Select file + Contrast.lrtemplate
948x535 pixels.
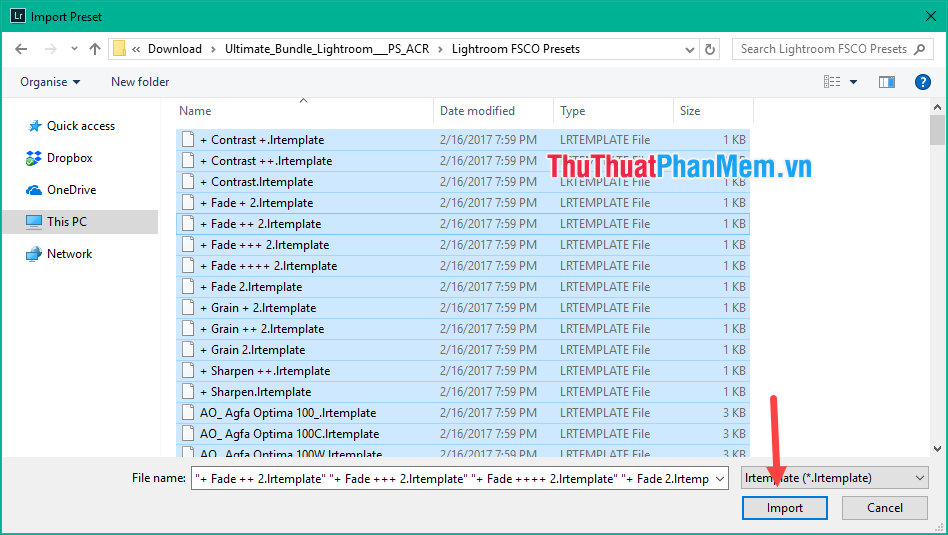click(x=463, y=182)
